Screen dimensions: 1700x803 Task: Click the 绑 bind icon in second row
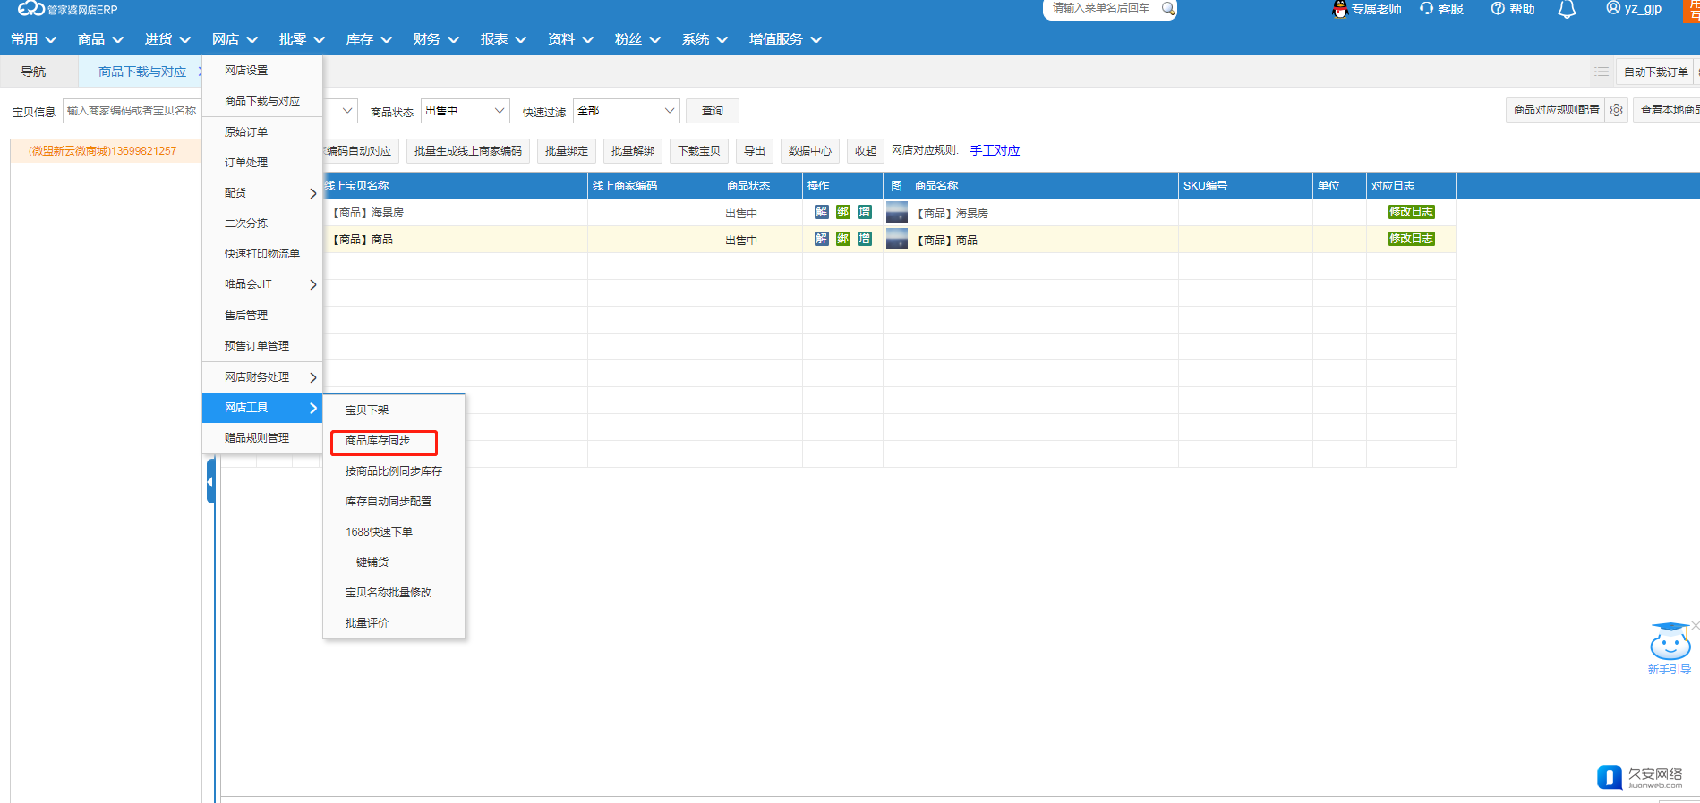843,239
